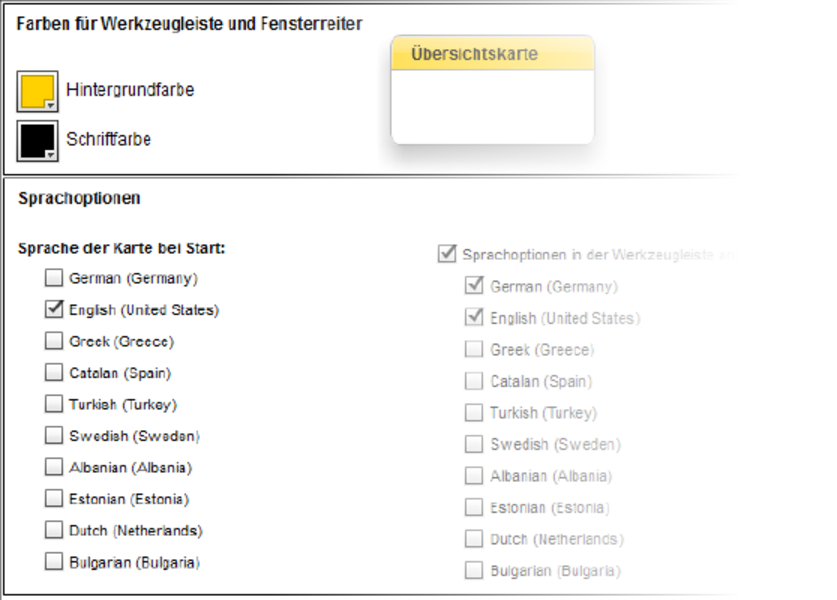This screenshot has width=837, height=600.
Task: Open the Hintergrundfarbe yellow color picker
Action: [36, 90]
